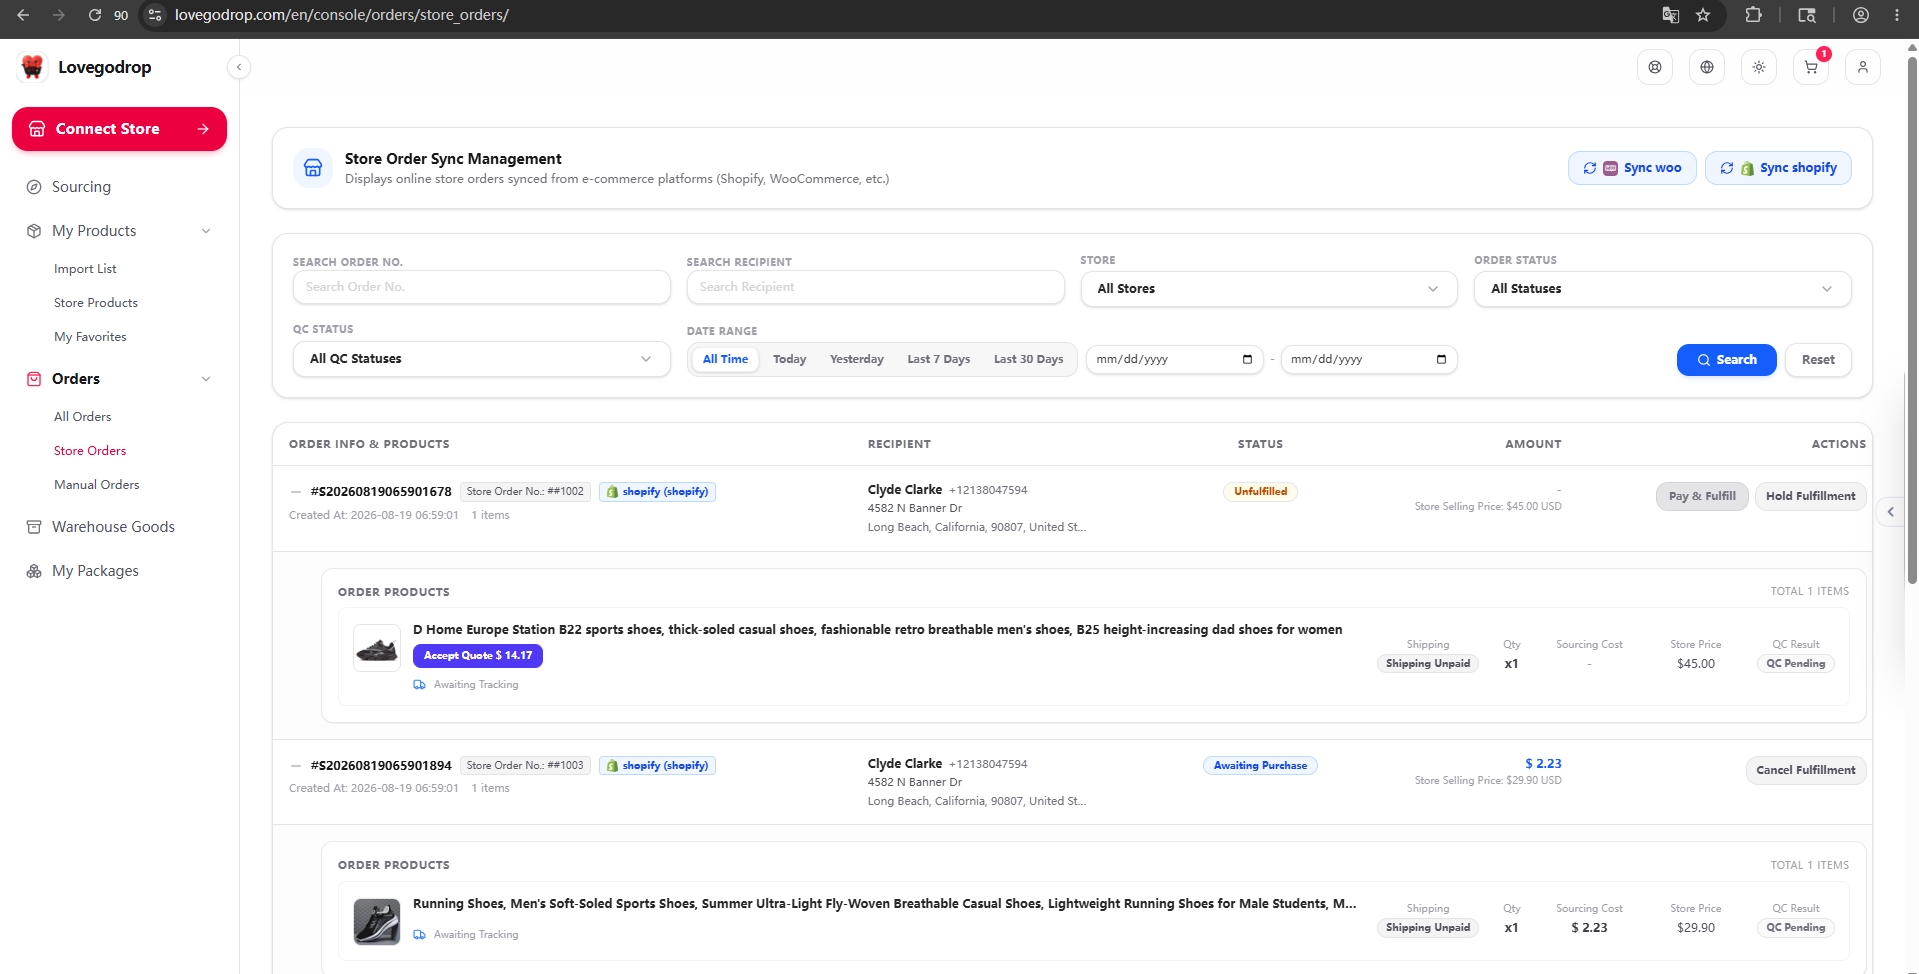Go to Manual Orders
This screenshot has width=1919, height=974.
click(x=97, y=485)
